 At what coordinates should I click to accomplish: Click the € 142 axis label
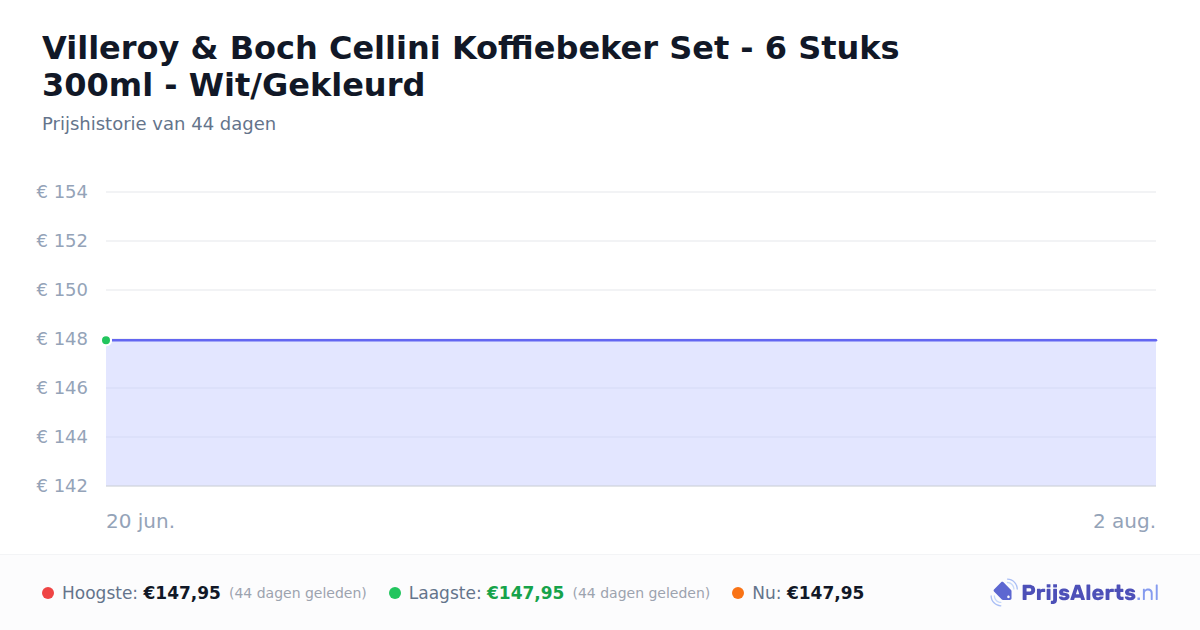click(62, 486)
